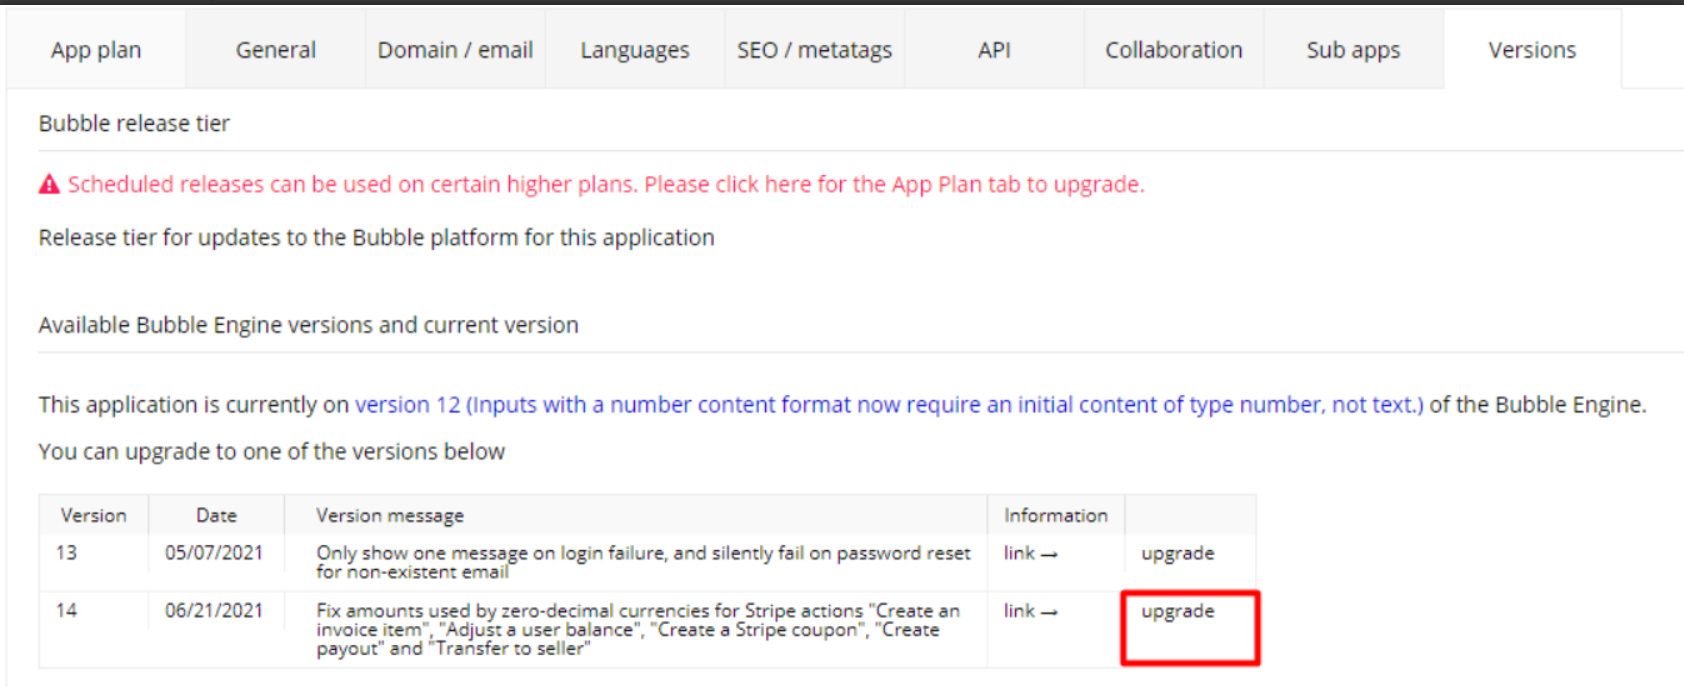Screen dimensions: 1684x687
Task: Click the date 05/07/2021
Action: [214, 553]
